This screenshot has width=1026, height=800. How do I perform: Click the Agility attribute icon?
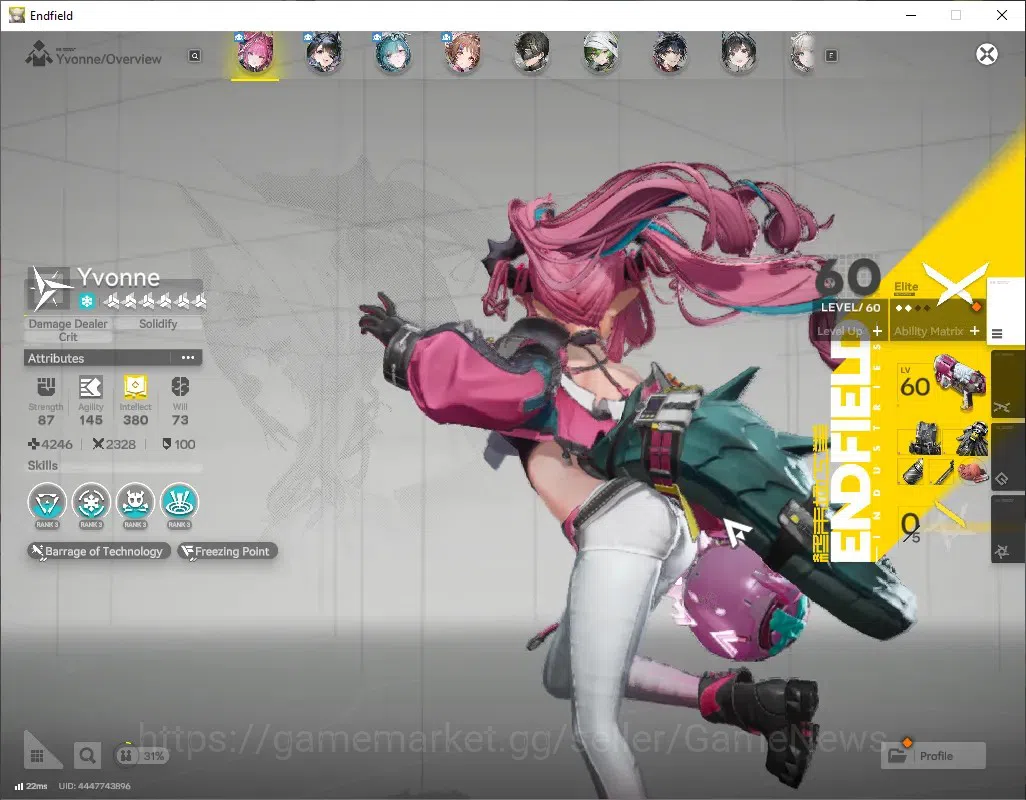(90, 387)
